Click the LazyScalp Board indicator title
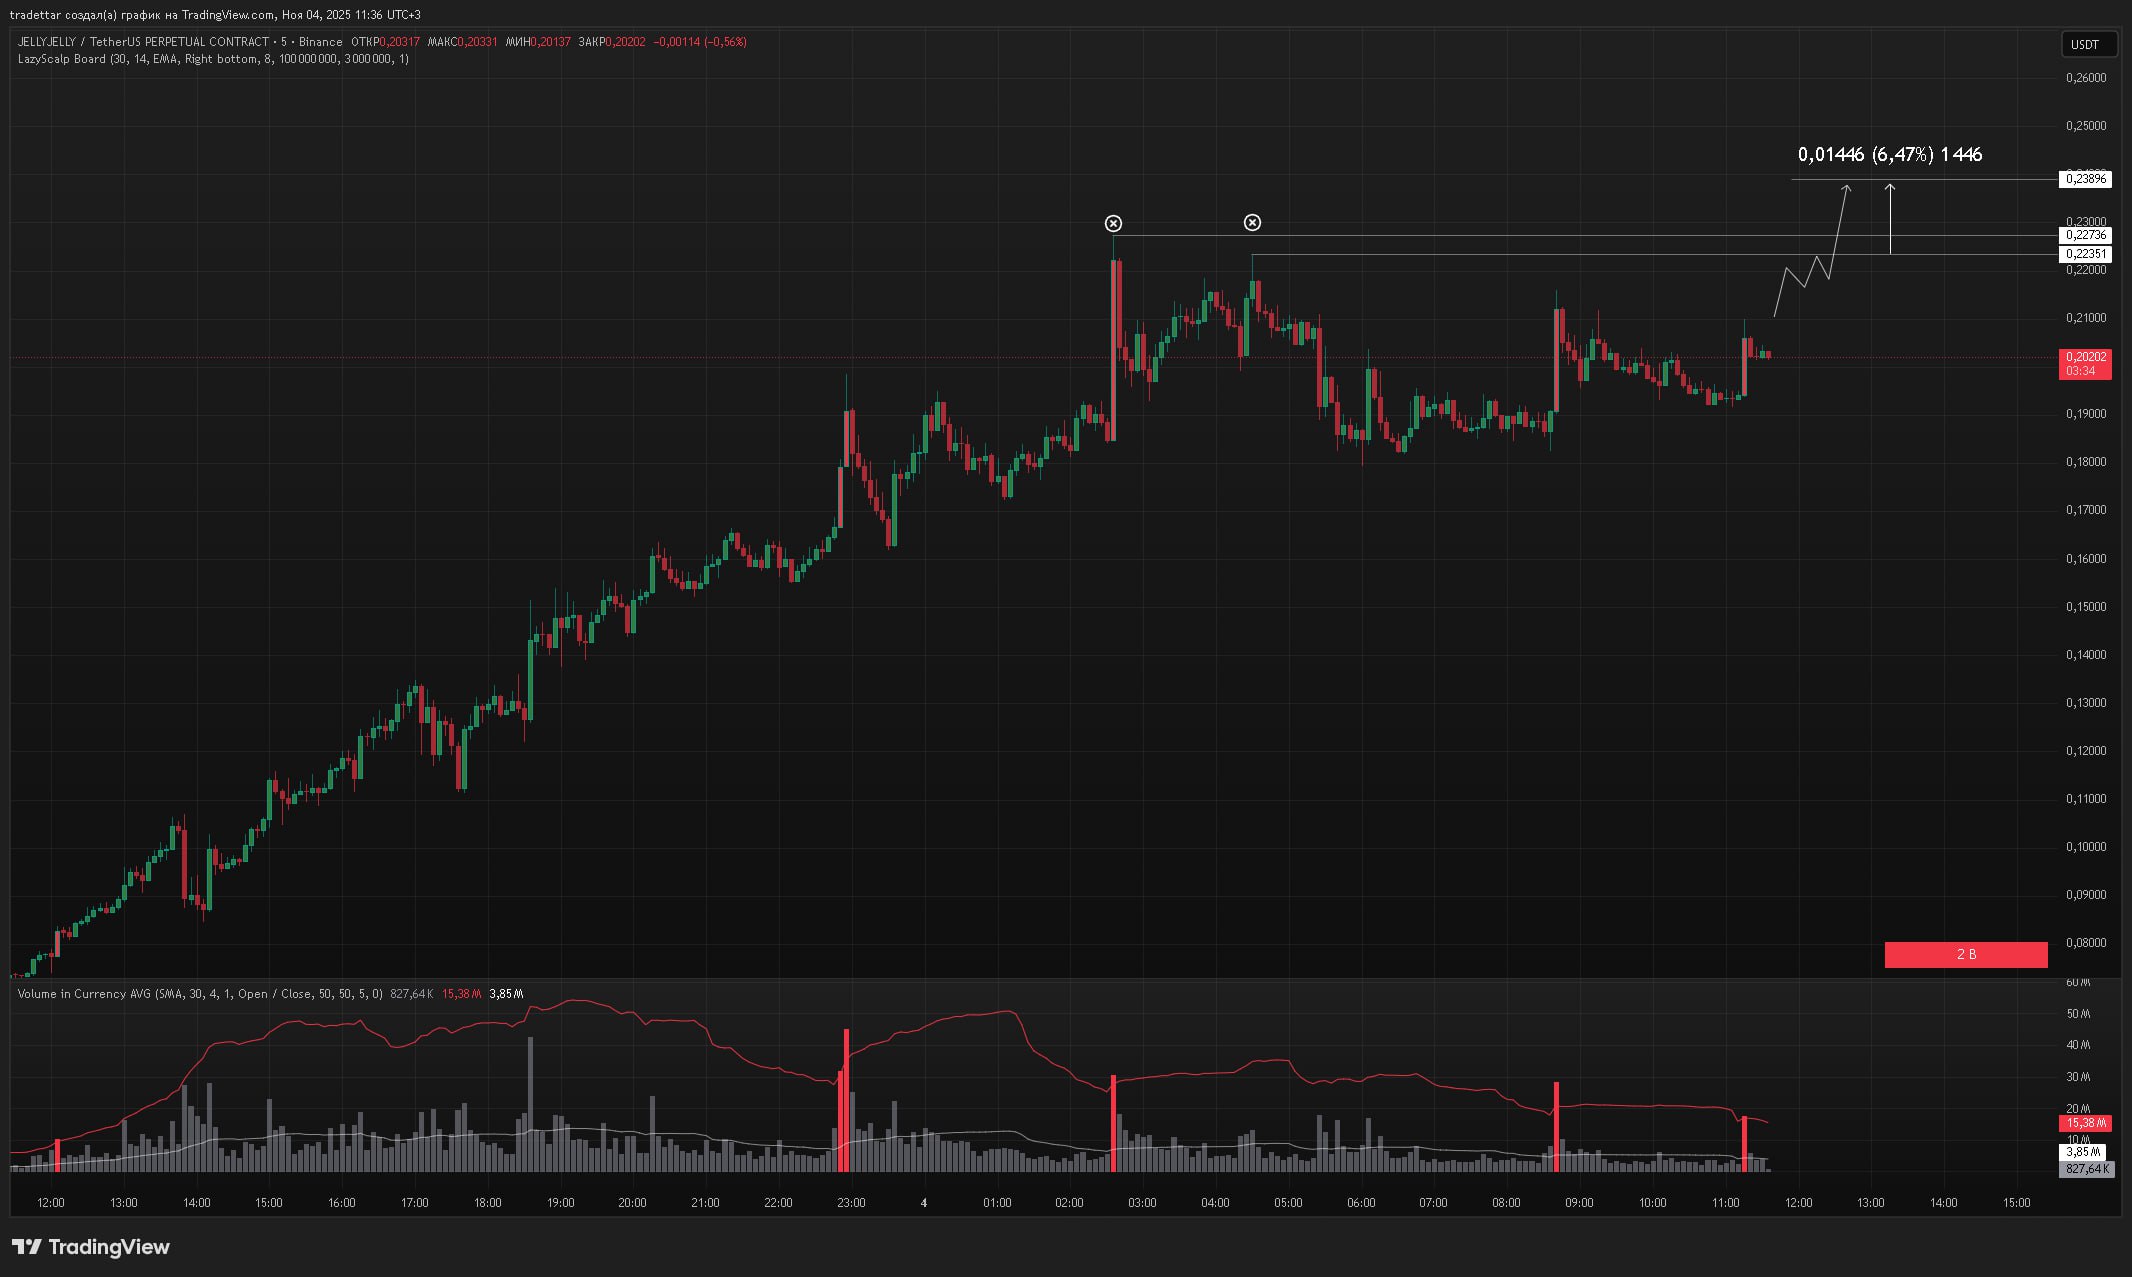The width and height of the screenshot is (2132, 1277). pos(62,59)
